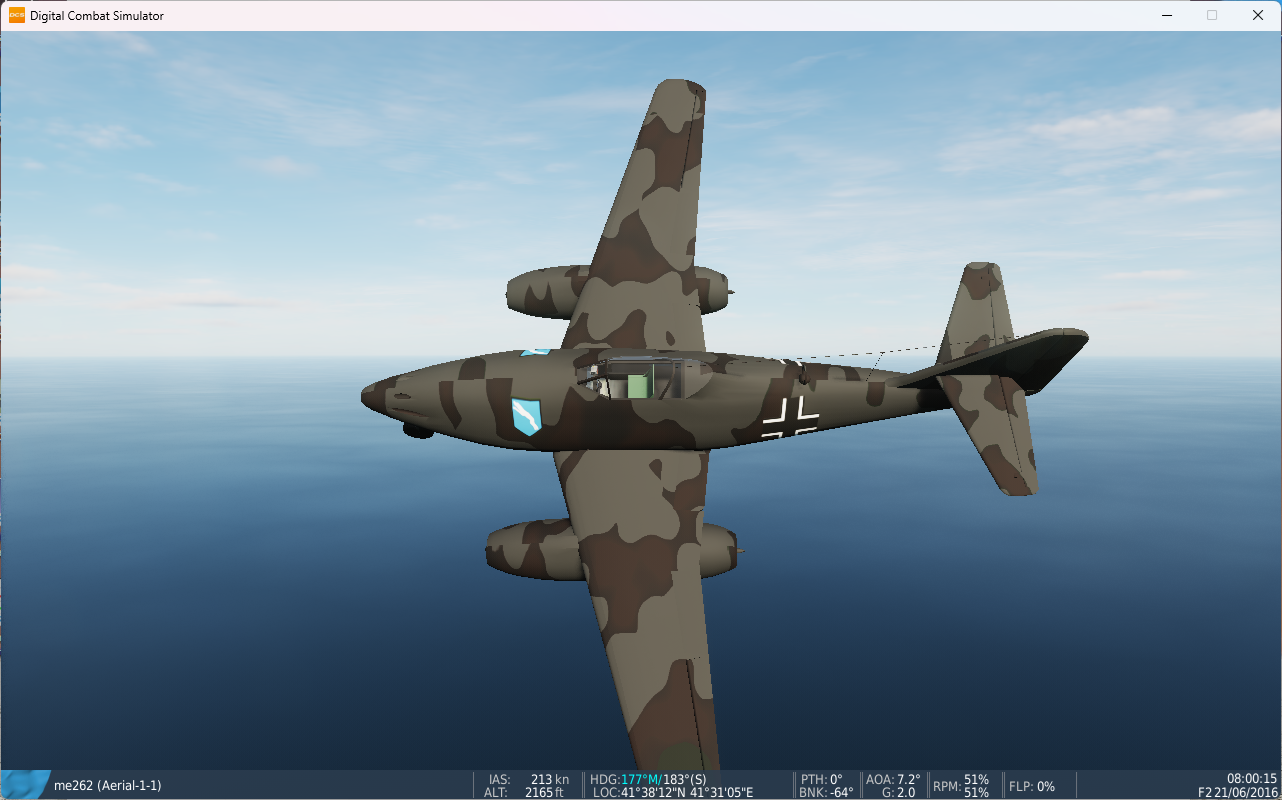Click the light blue squadron shield emblem
1282x800 pixels.
[526, 416]
